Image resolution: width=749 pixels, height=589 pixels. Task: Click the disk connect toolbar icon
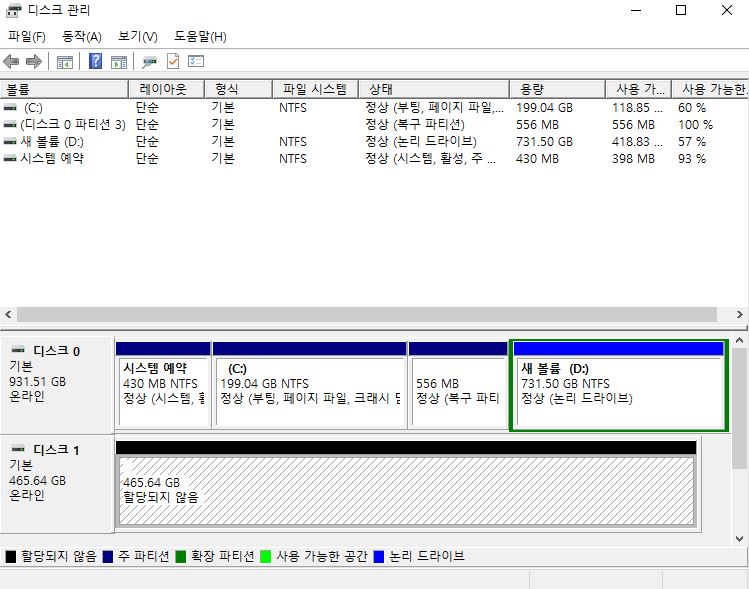tap(150, 62)
